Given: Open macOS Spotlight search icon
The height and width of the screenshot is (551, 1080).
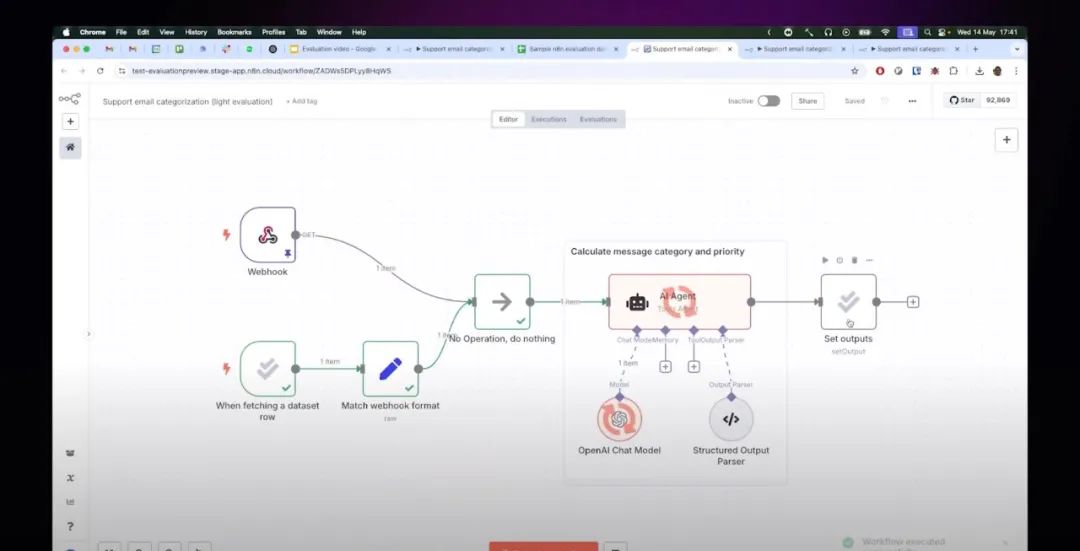Looking at the screenshot, I should point(928,32).
